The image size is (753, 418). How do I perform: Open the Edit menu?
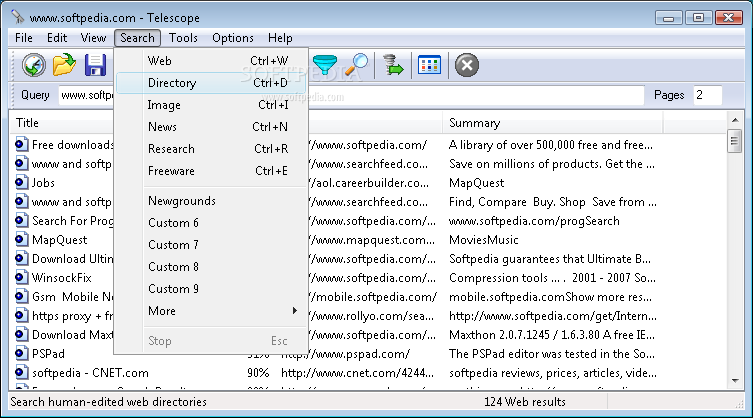pyautogui.click(x=57, y=37)
